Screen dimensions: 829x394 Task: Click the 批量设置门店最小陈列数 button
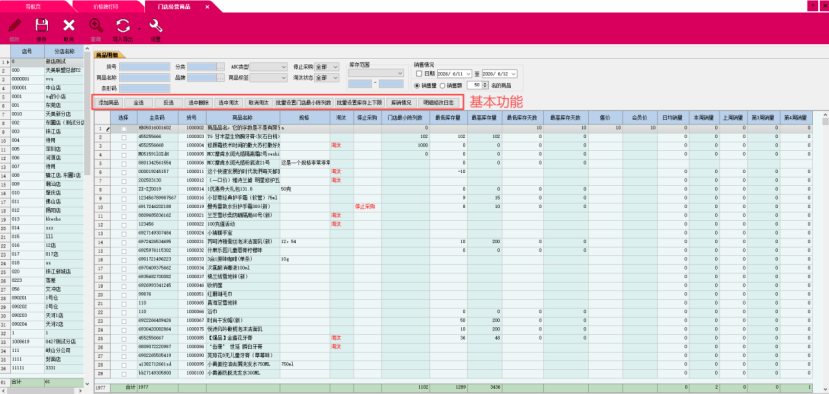click(x=303, y=103)
